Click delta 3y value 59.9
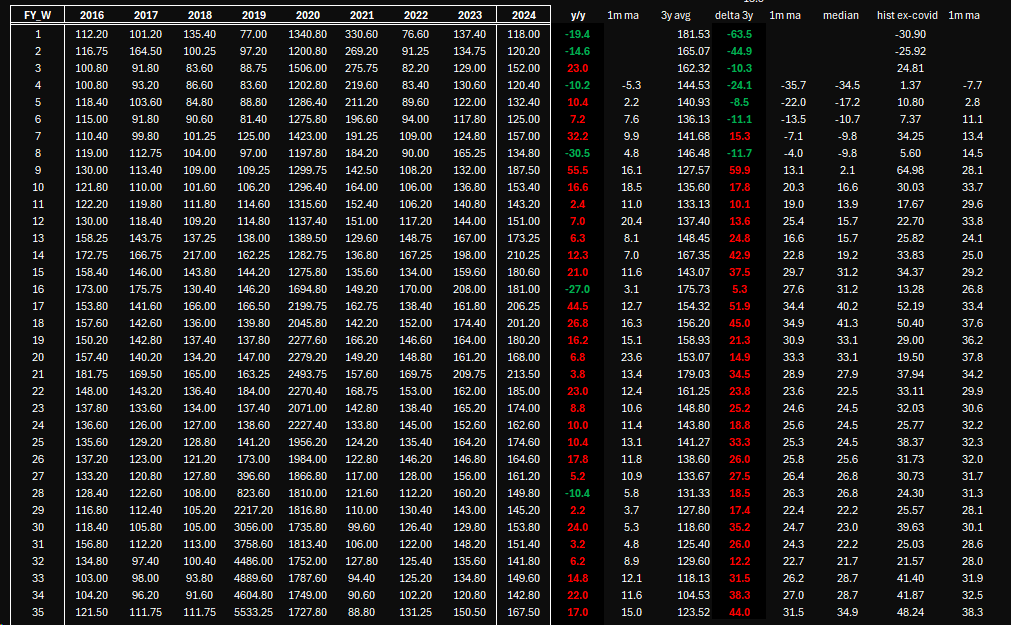The image size is (1011, 625). (740, 170)
